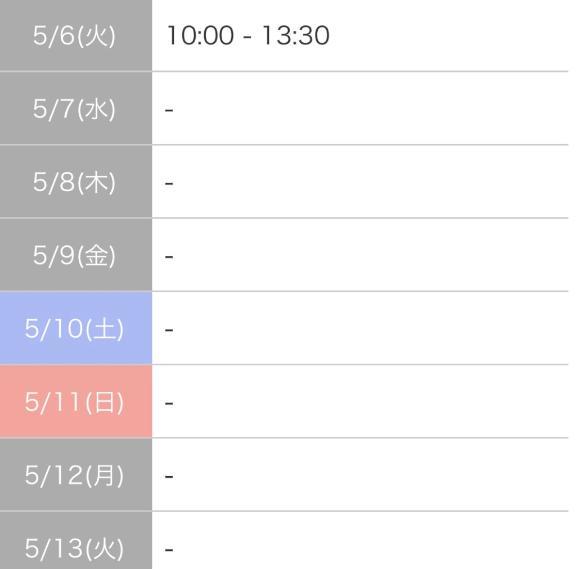This screenshot has width=576, height=570.
Task: Click the dash in the 5/12 row
Action: coord(169,477)
